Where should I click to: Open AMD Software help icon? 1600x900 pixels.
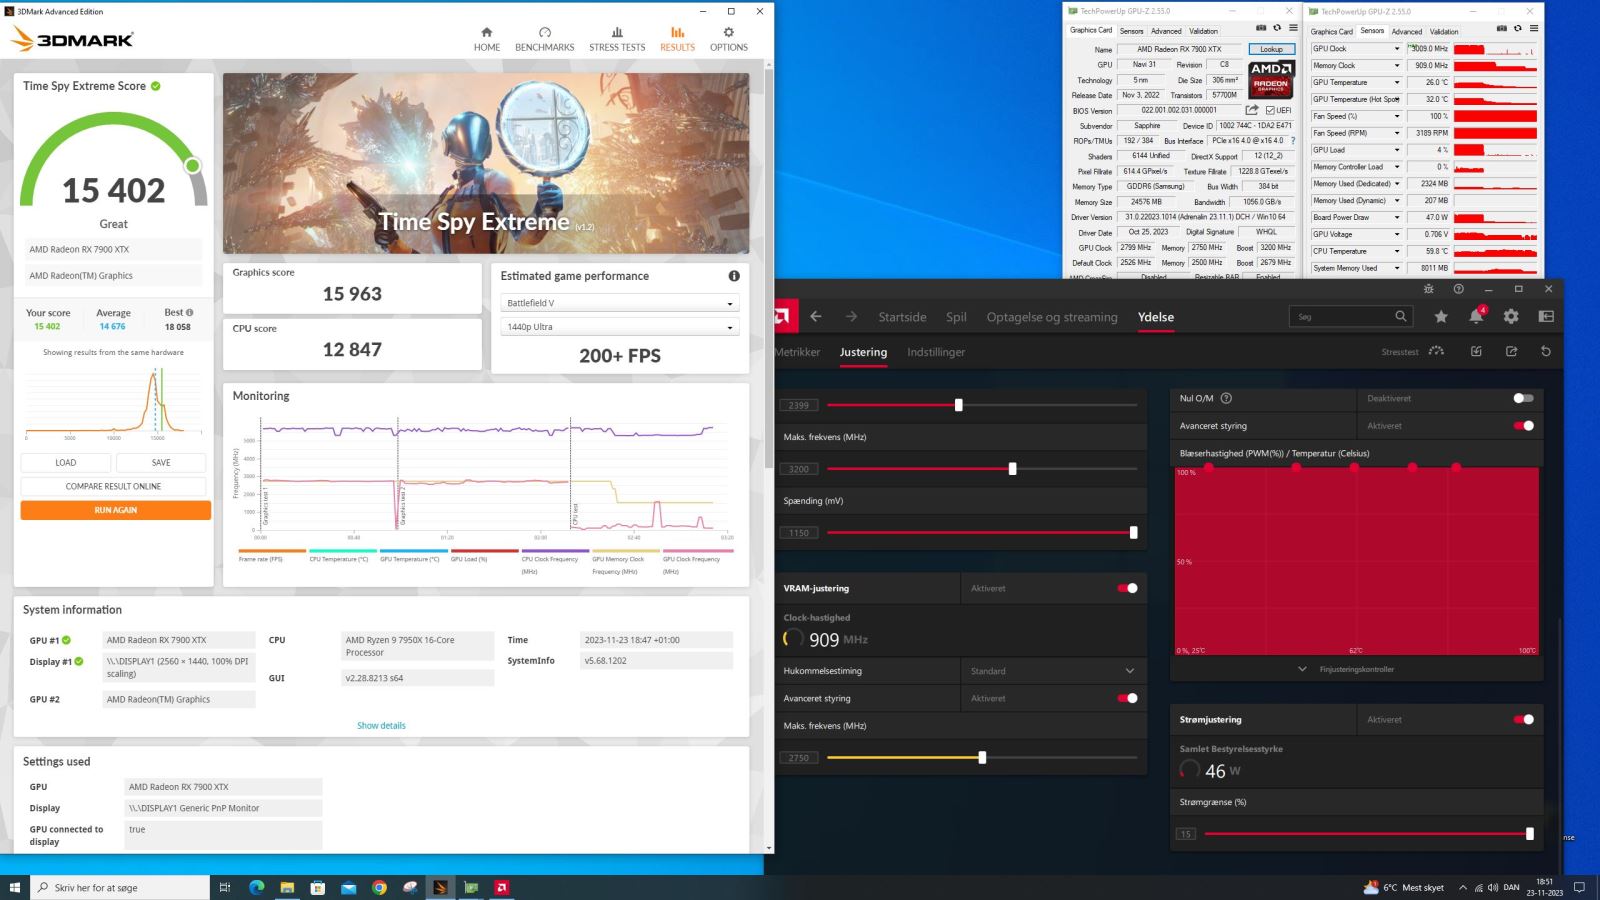pyautogui.click(x=1458, y=289)
